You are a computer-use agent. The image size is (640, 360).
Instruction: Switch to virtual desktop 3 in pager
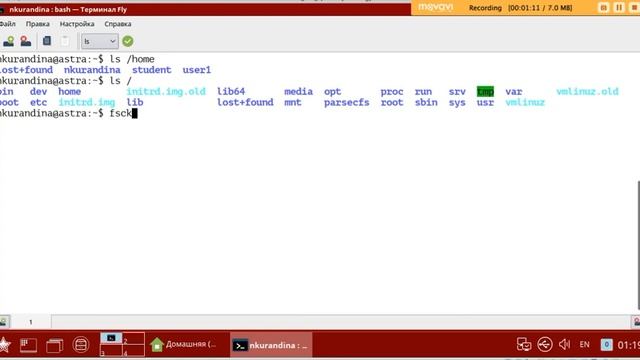click(111, 350)
